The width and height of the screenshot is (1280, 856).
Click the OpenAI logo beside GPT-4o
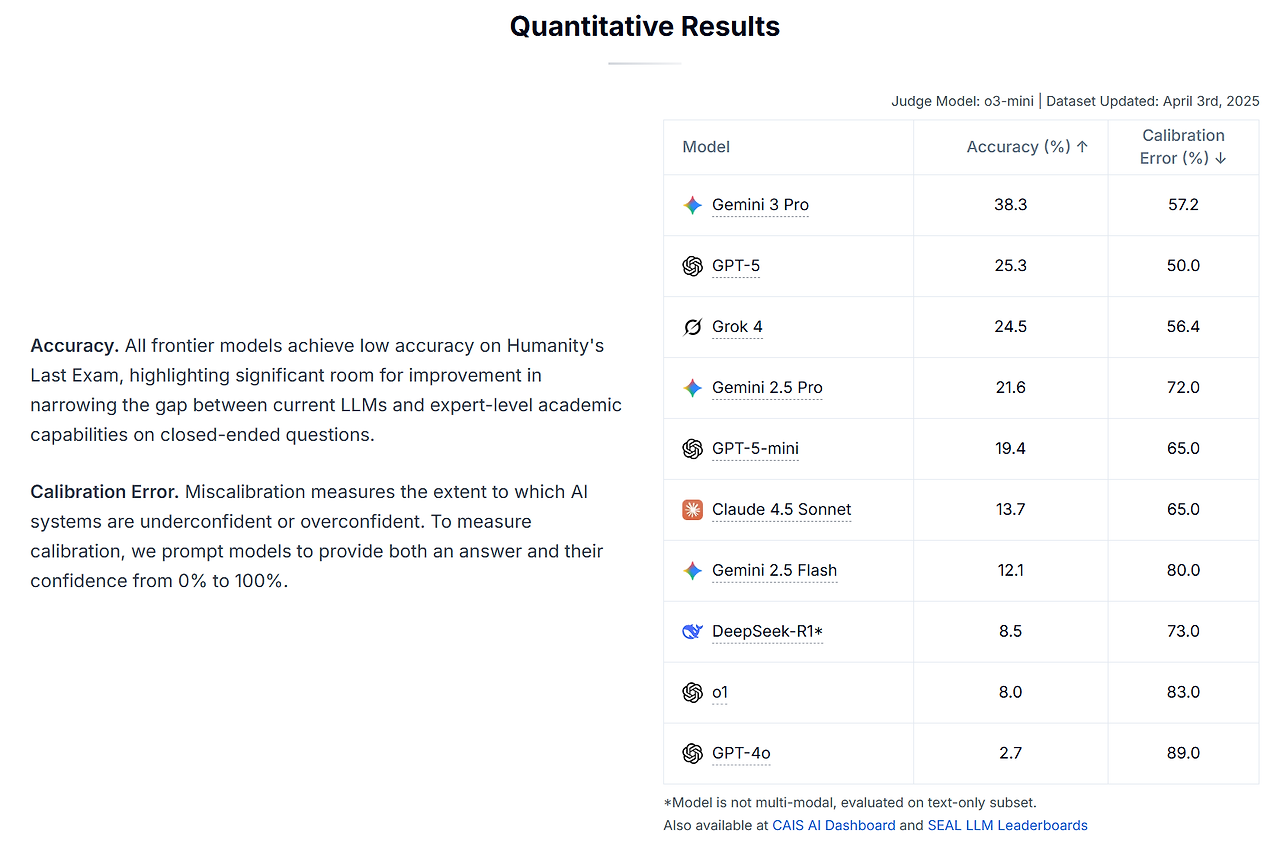692,753
